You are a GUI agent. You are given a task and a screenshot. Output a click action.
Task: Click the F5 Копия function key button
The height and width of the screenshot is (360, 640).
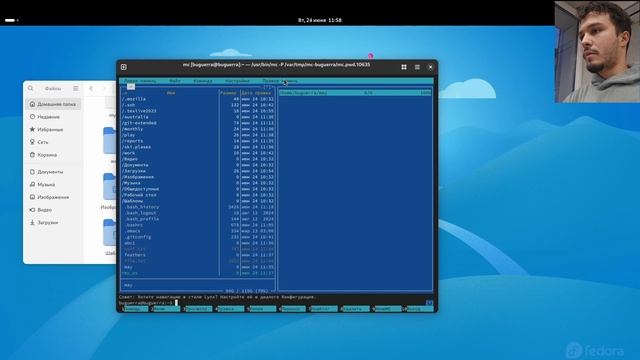click(261, 309)
